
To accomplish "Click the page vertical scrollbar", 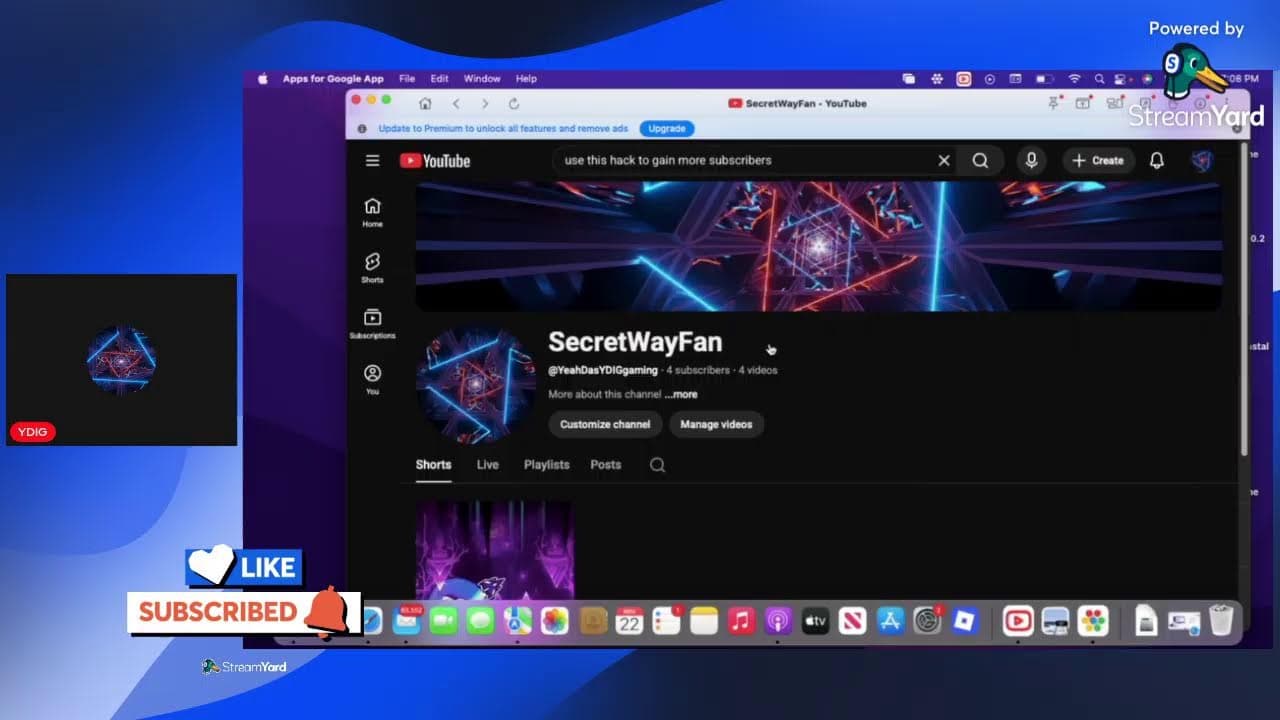I will point(1244,300).
